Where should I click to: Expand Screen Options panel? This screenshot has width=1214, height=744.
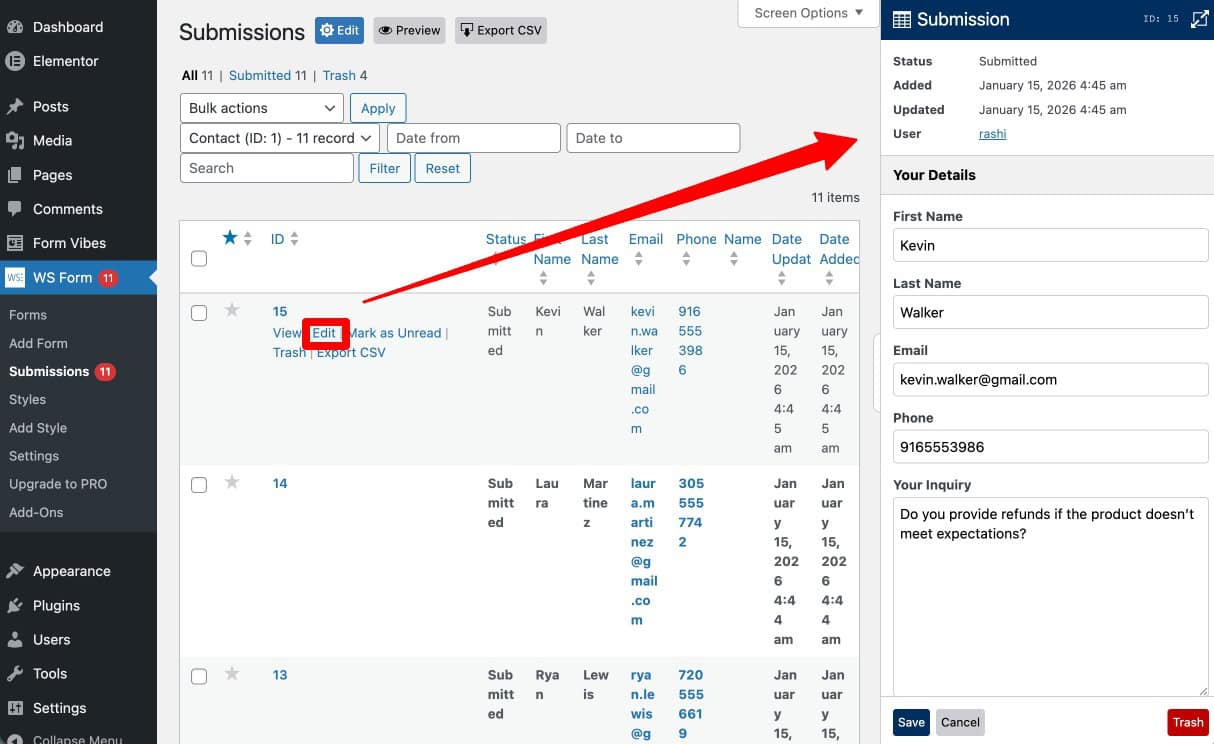[x=809, y=13]
